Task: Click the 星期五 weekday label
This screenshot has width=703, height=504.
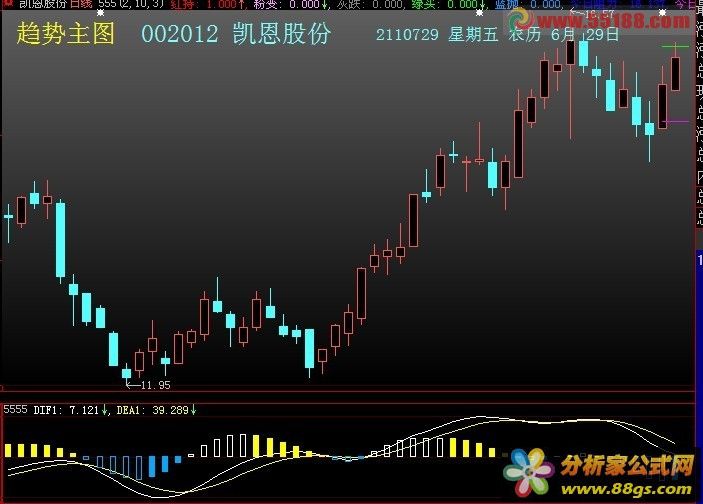Action: (473, 35)
